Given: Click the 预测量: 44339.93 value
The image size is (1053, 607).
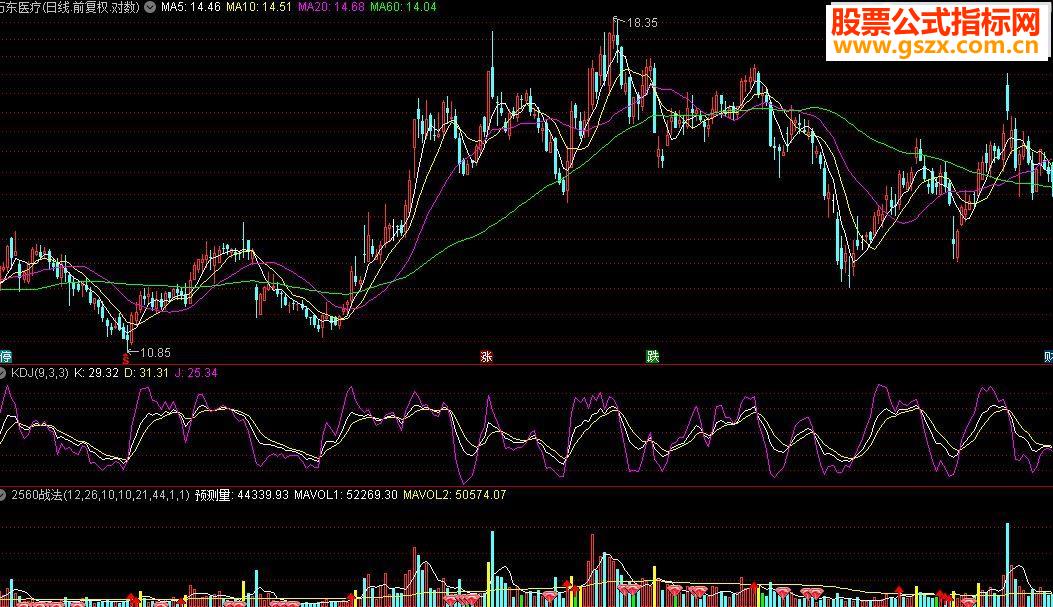Looking at the screenshot, I should click(x=242, y=495).
